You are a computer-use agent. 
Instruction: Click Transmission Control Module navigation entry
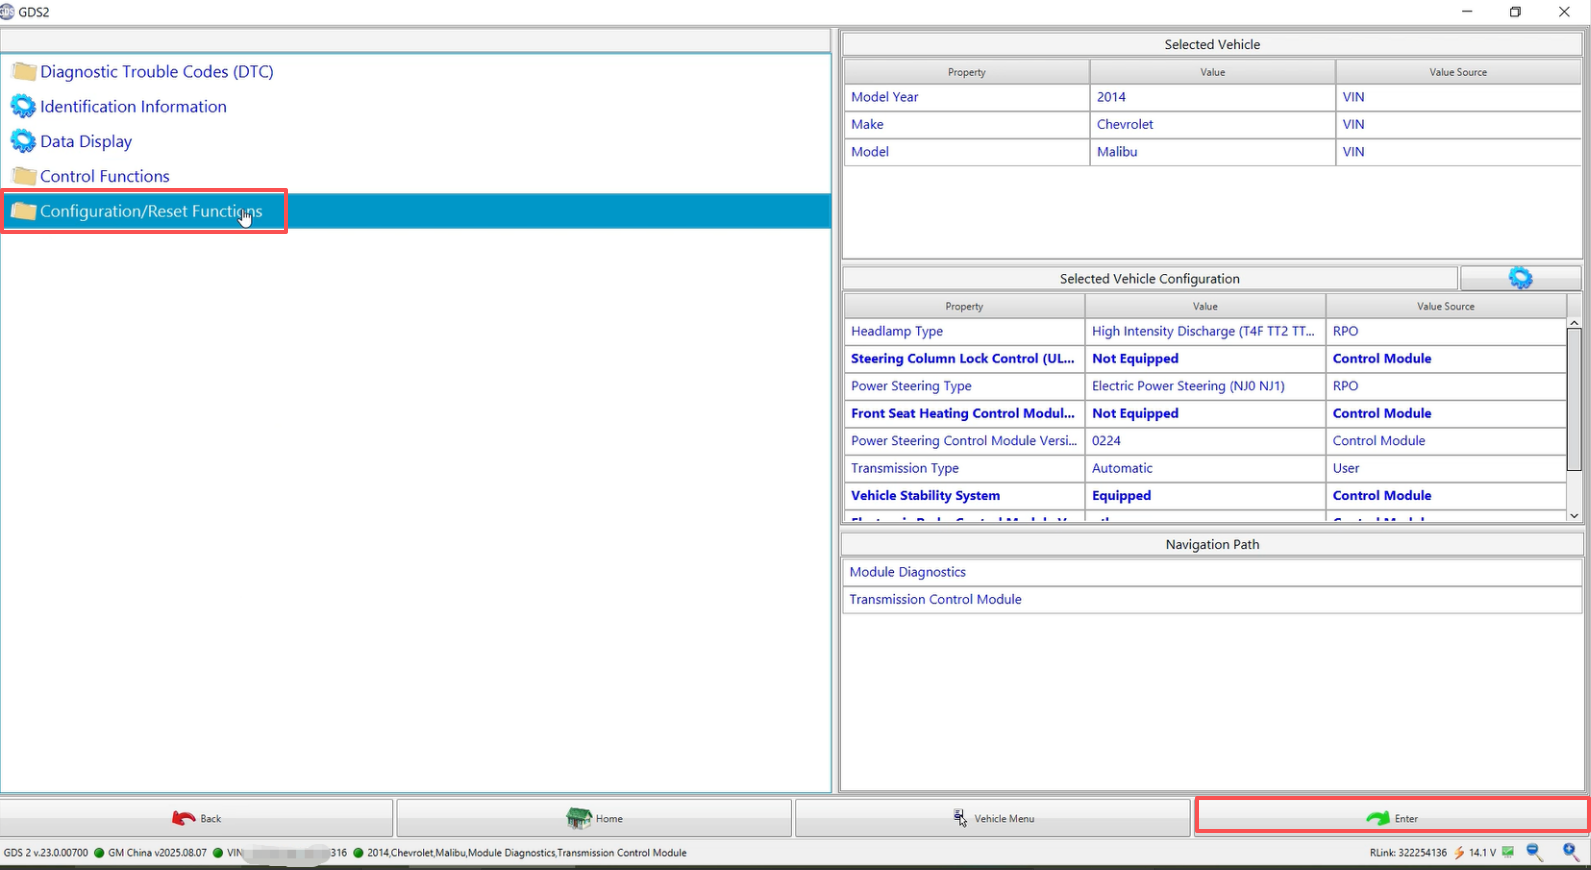[935, 600]
